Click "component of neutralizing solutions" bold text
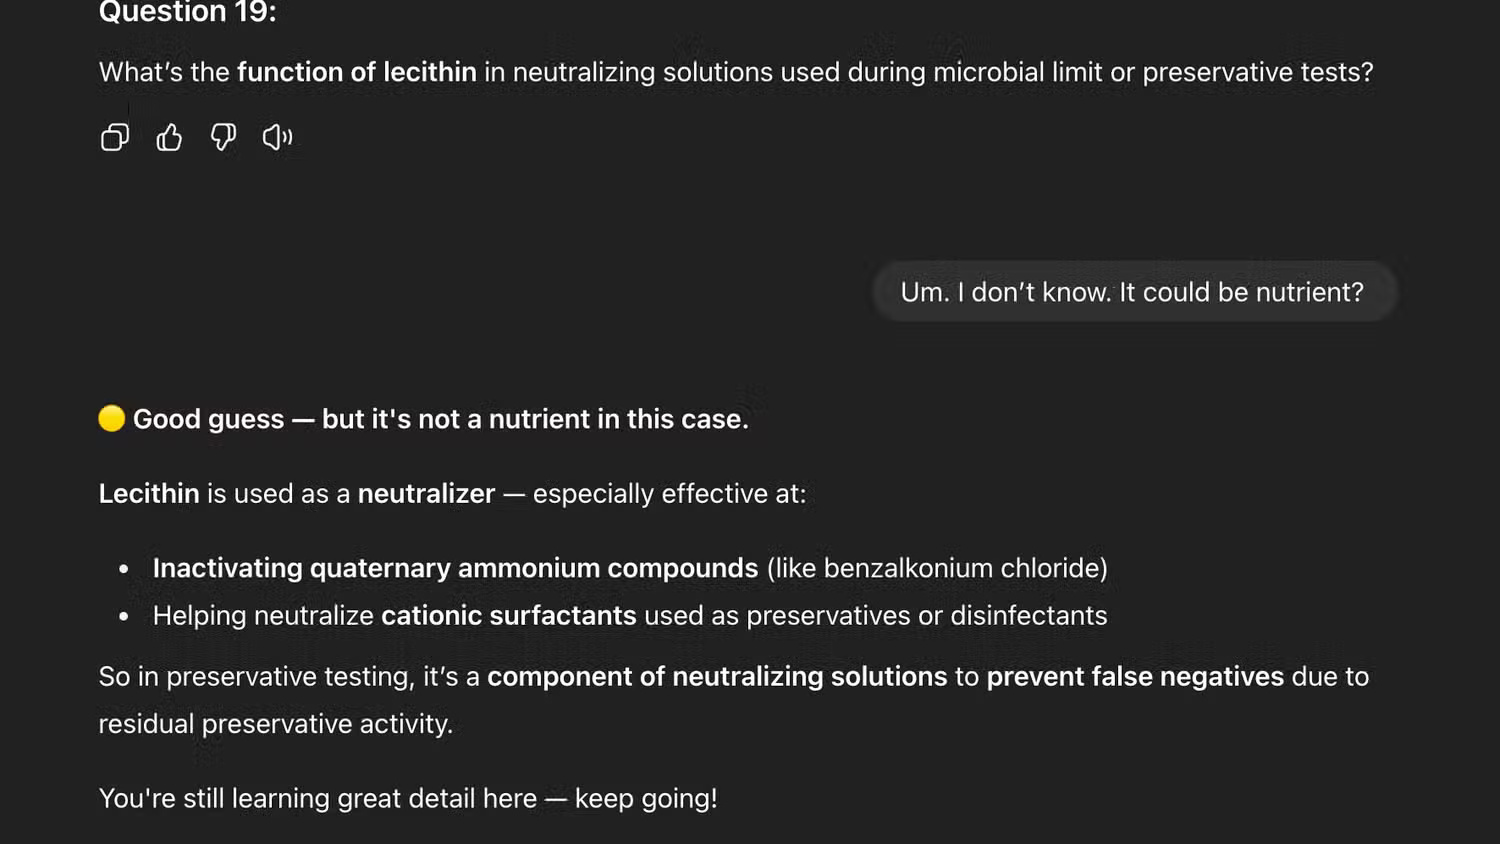1500x844 pixels. [716, 677]
